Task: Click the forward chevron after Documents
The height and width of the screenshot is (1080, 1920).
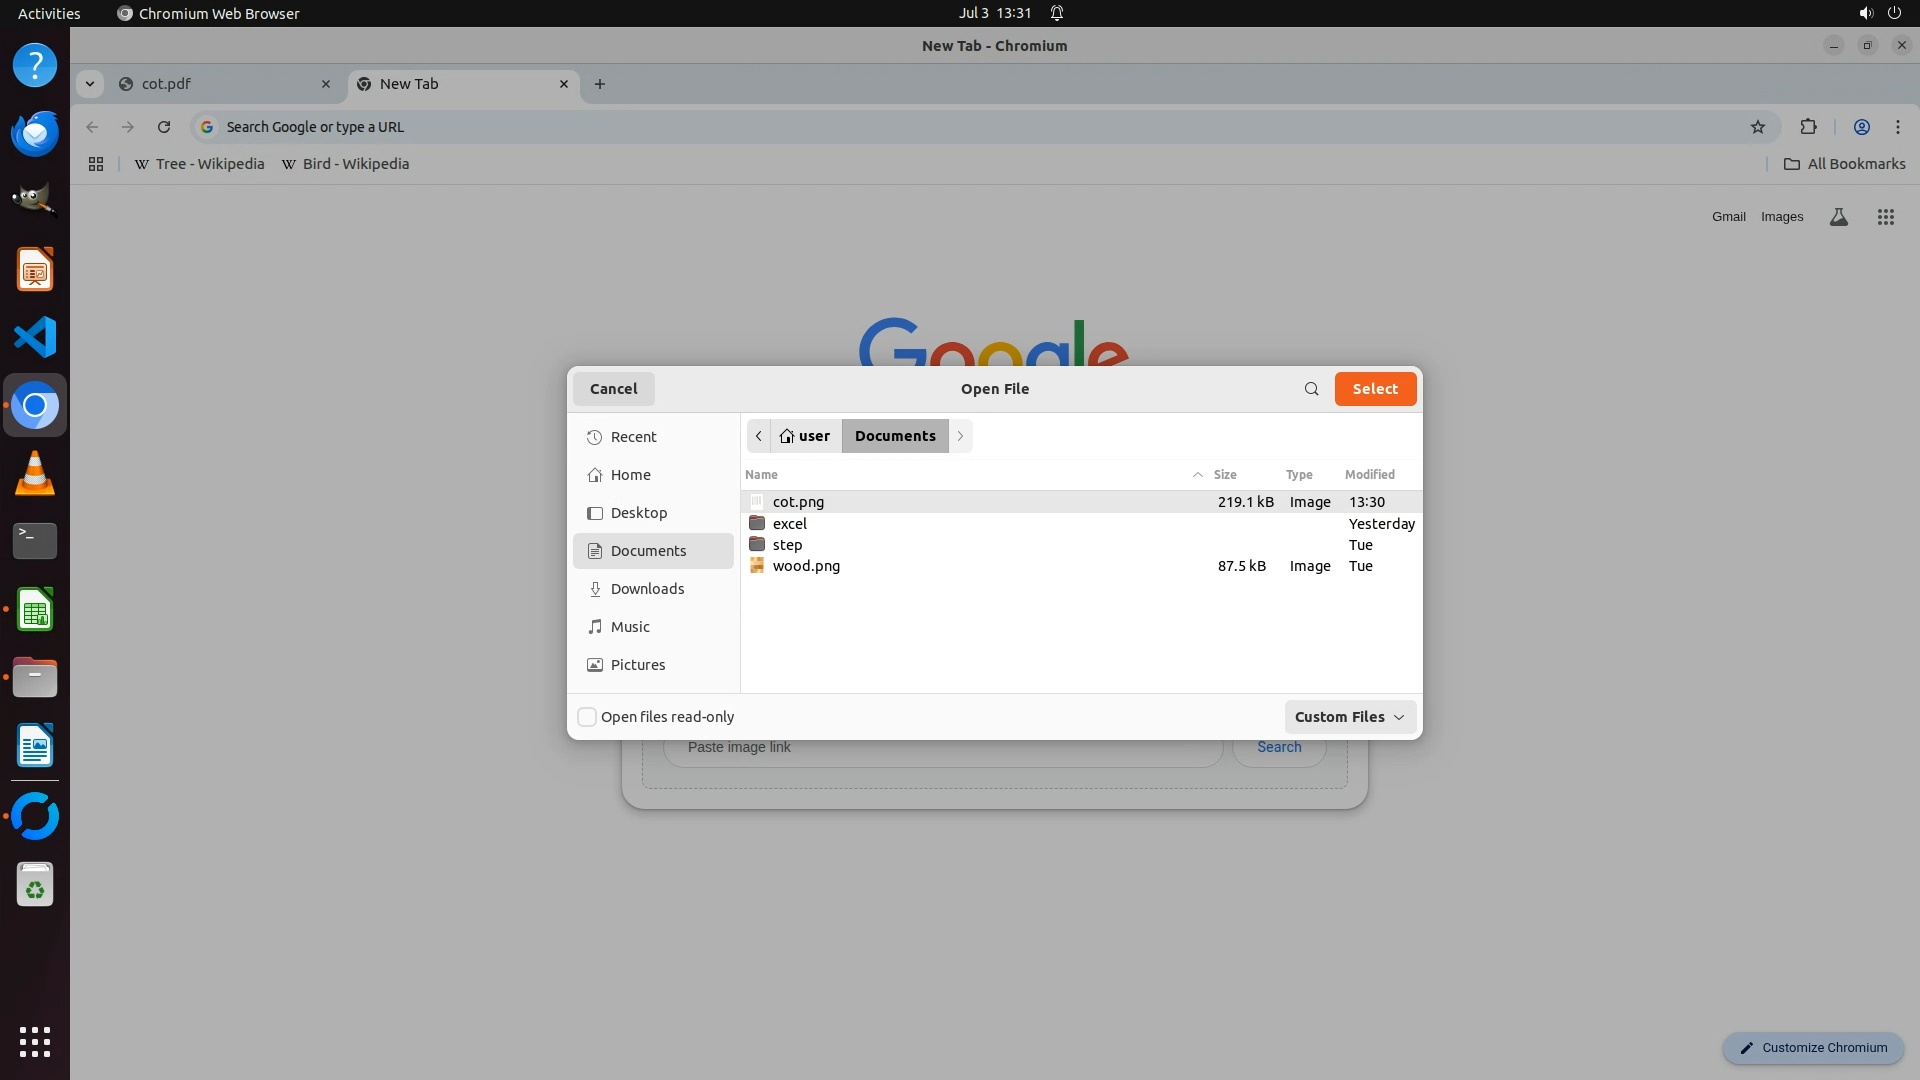Action: click(x=960, y=436)
